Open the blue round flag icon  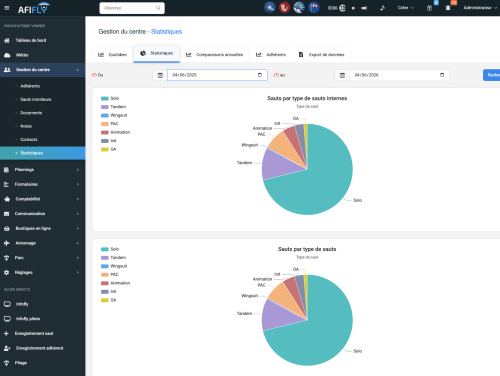314,7
